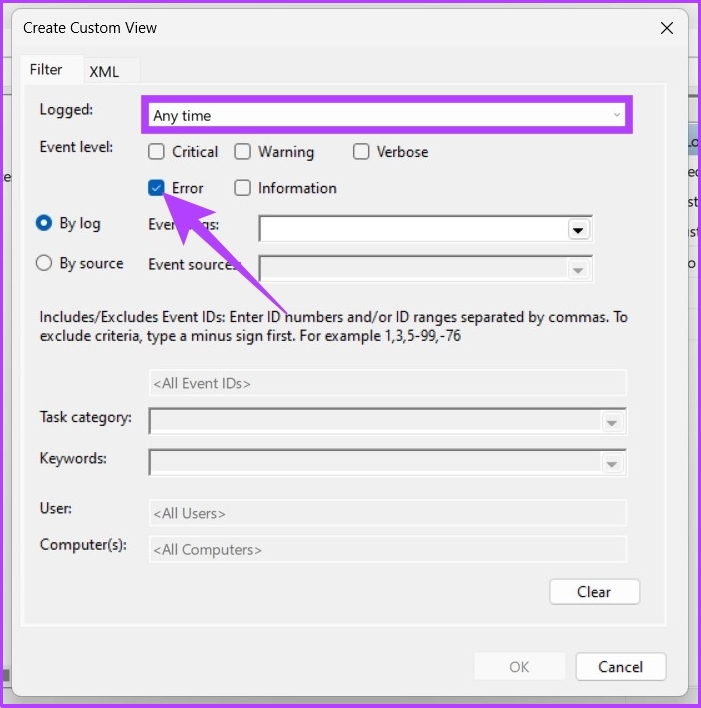Viewport: 701px width, 708px height.
Task: Choose the By source radio option
Action: click(x=44, y=263)
